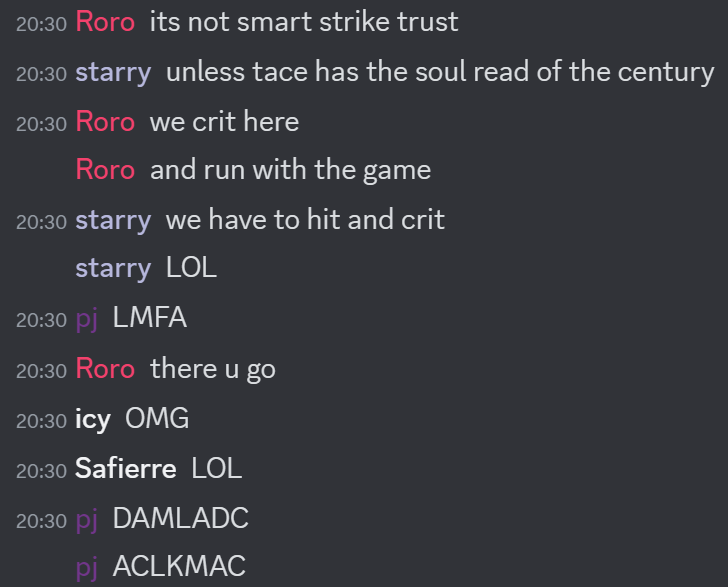Click starry username beside LOL message

click(113, 268)
